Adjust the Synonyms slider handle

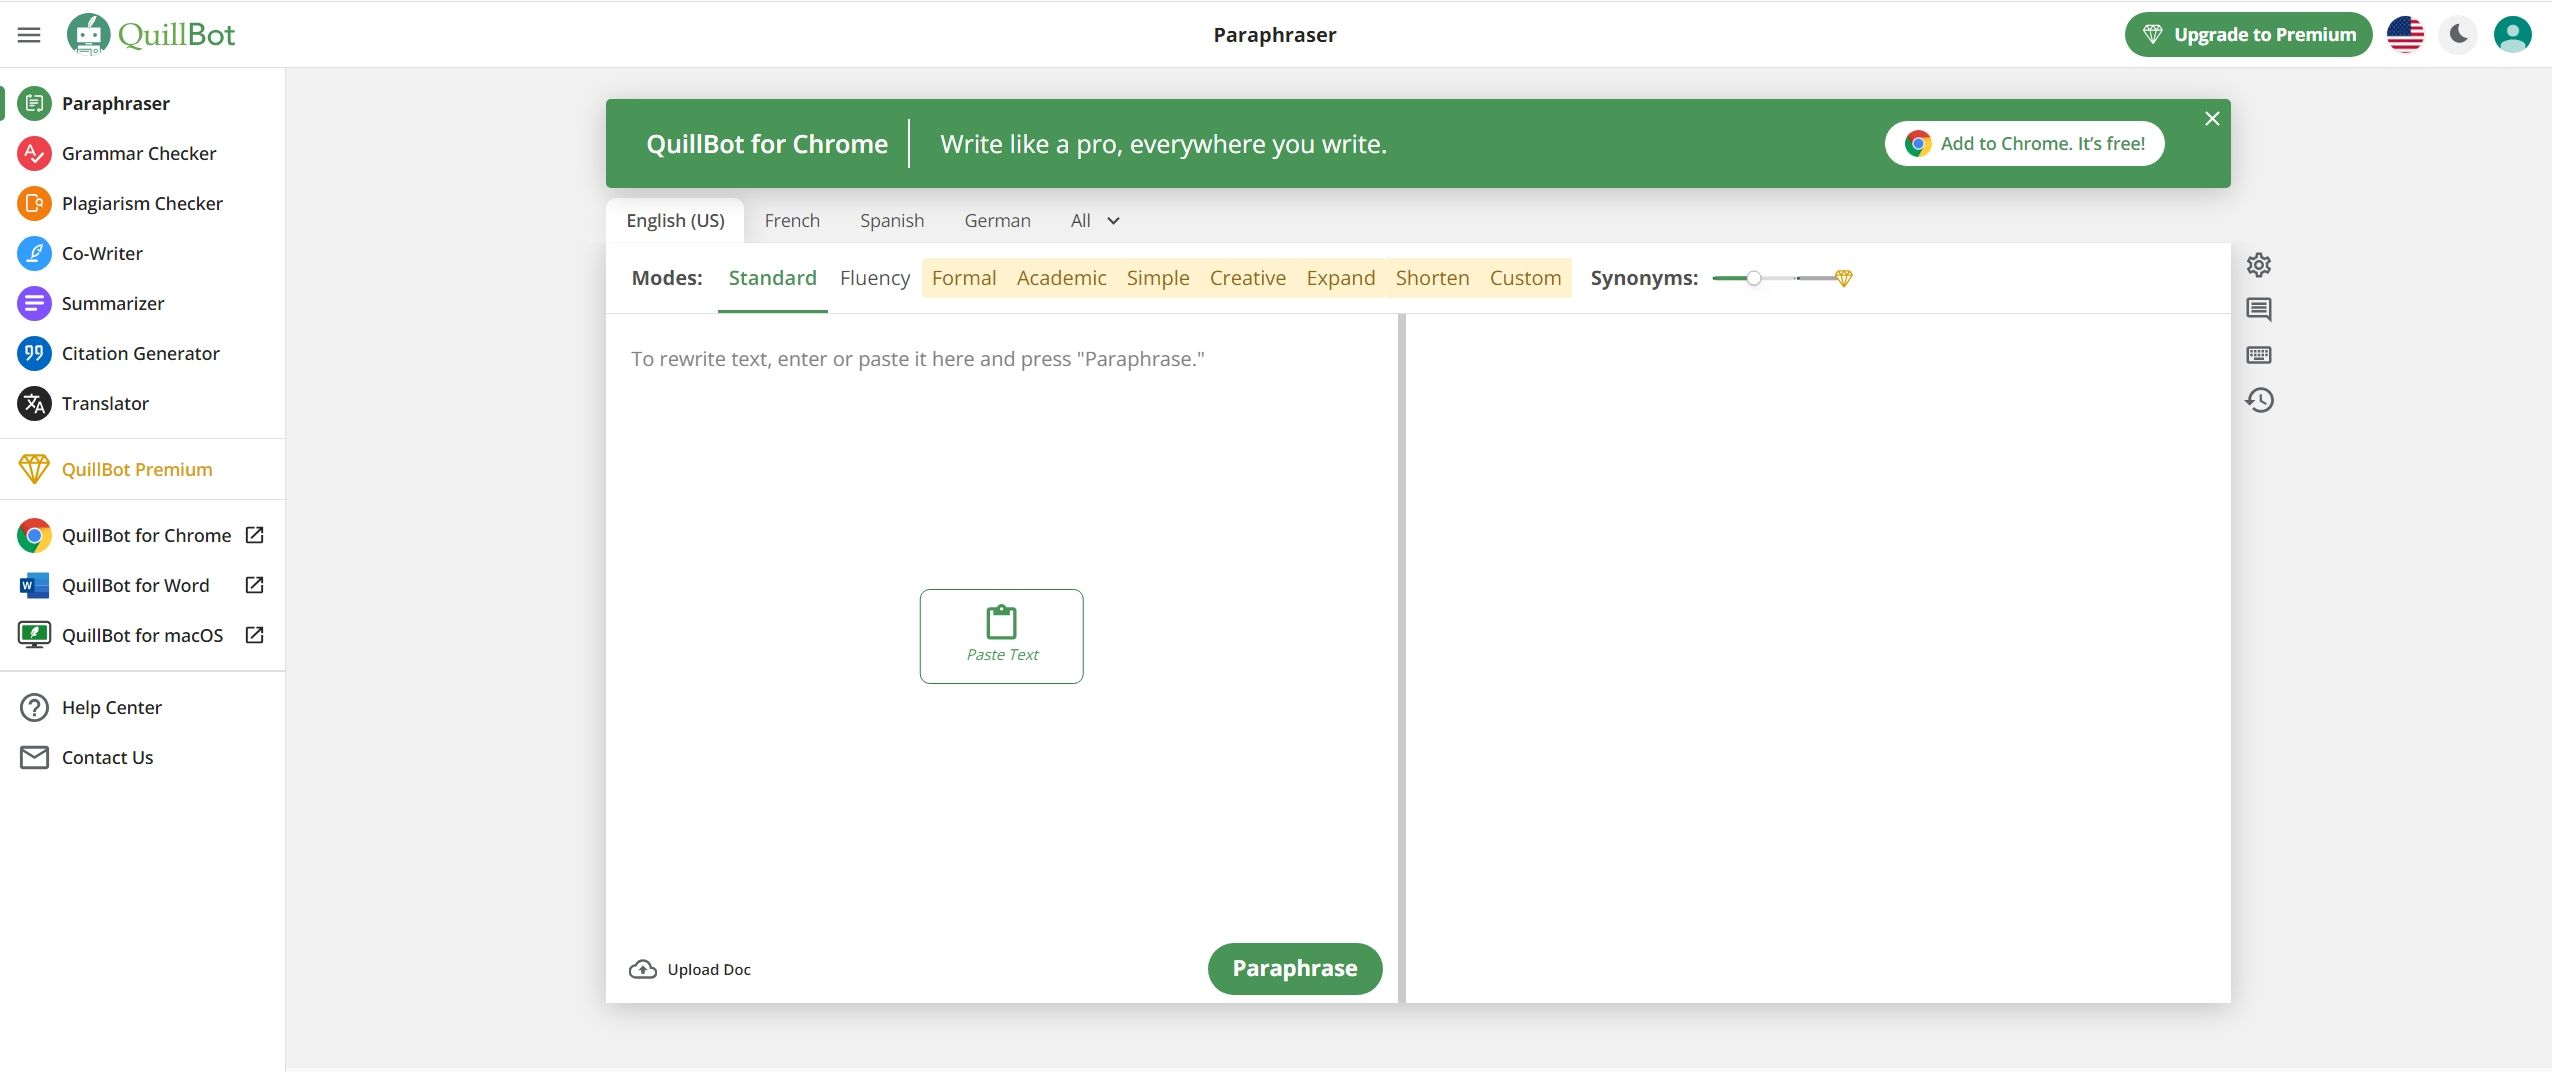(x=1753, y=278)
